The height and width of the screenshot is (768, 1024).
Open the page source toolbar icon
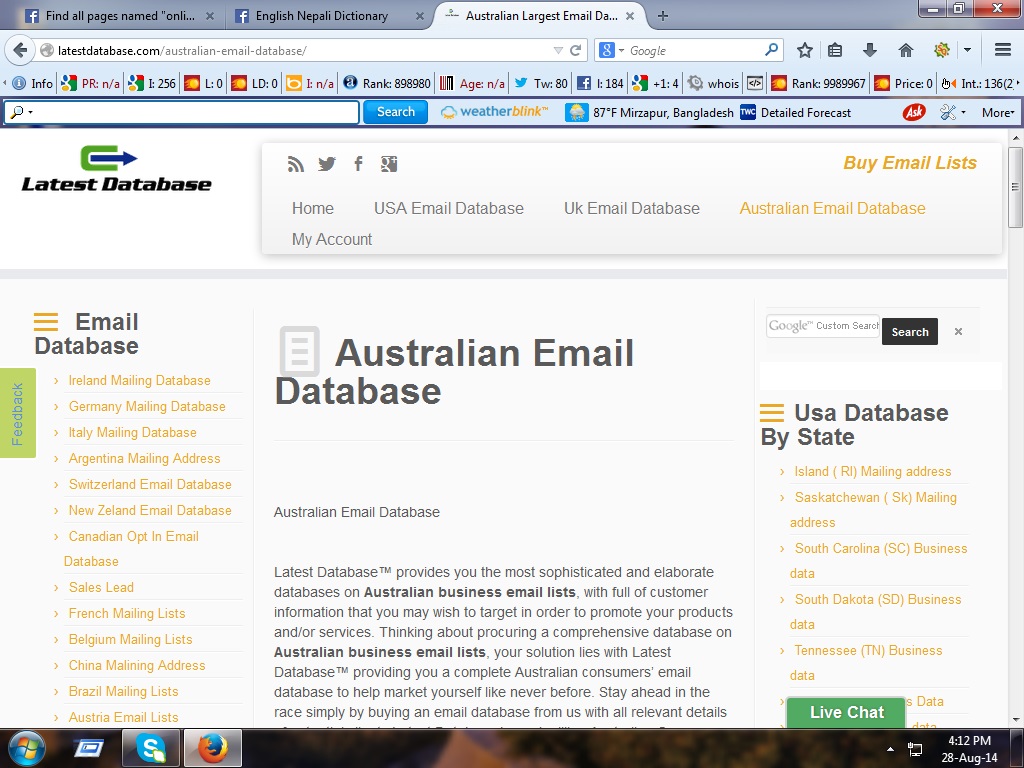tap(755, 83)
